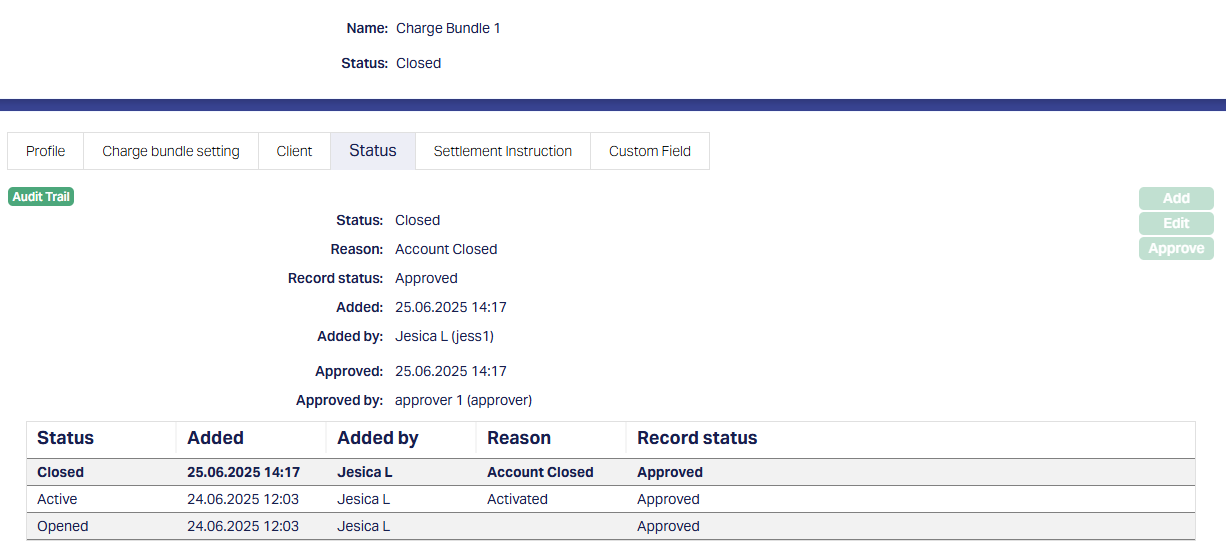The height and width of the screenshot is (545, 1226).
Task: Select the Status tab
Action: (x=373, y=151)
